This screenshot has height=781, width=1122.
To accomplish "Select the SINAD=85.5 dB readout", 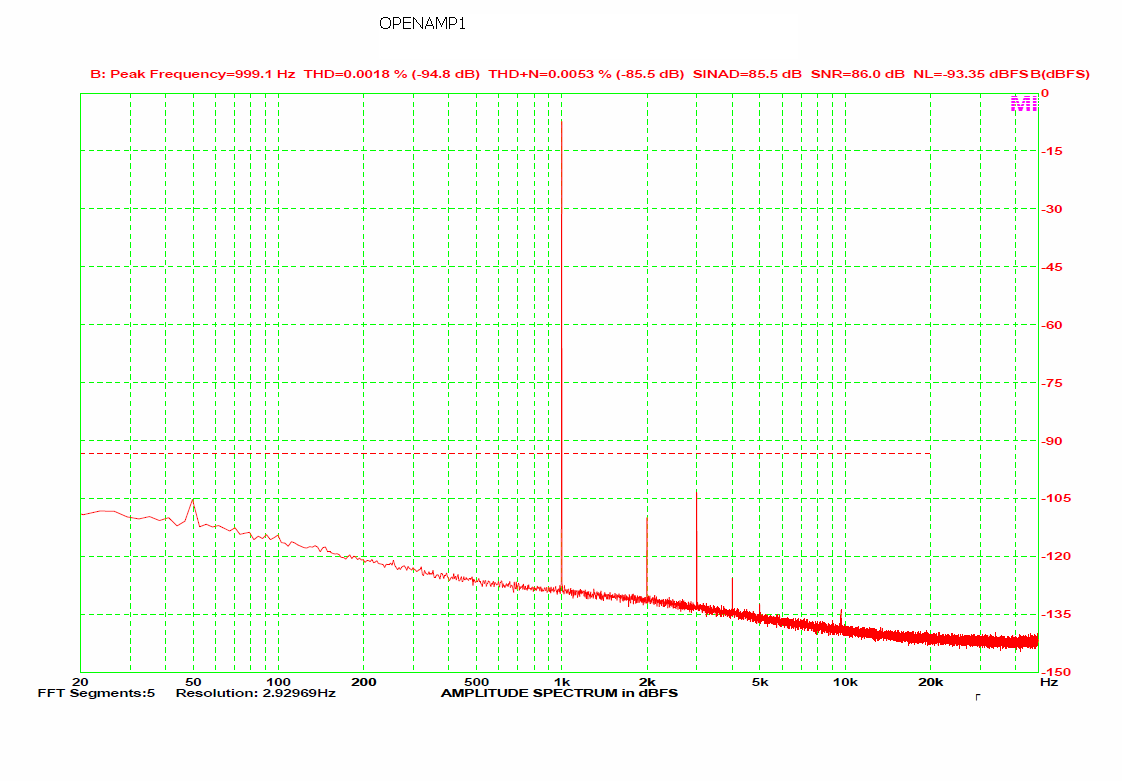I will [747, 74].
